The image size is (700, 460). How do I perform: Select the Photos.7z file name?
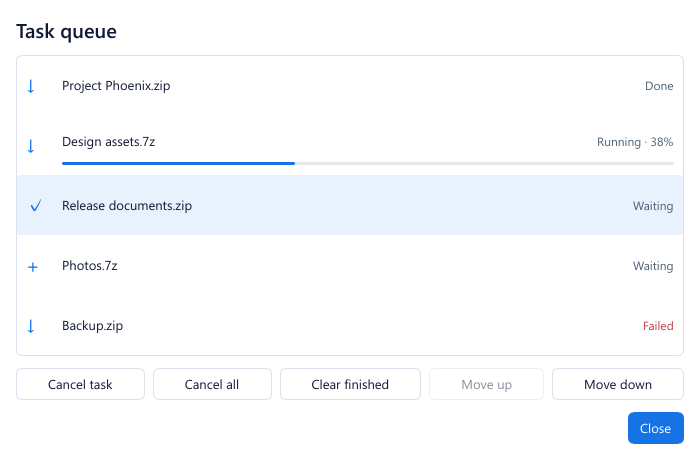click(x=90, y=266)
